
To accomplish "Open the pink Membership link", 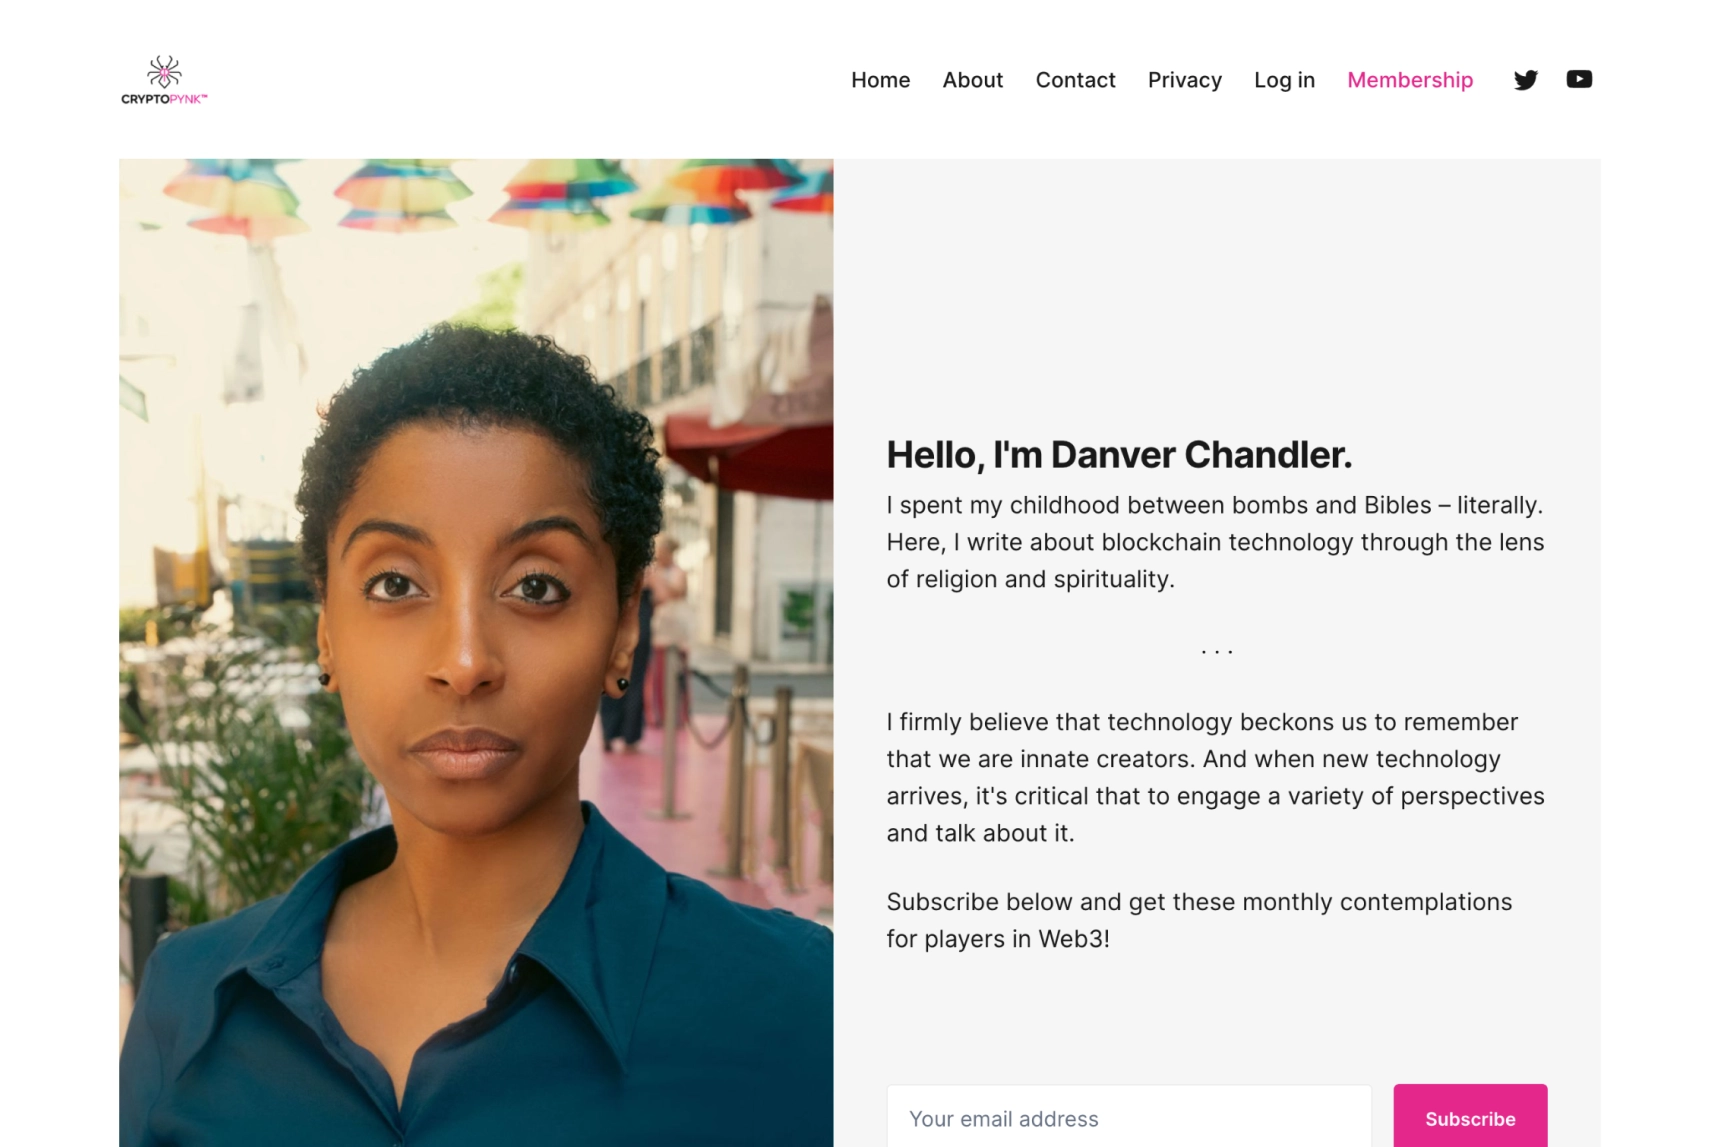I will click(x=1409, y=80).
